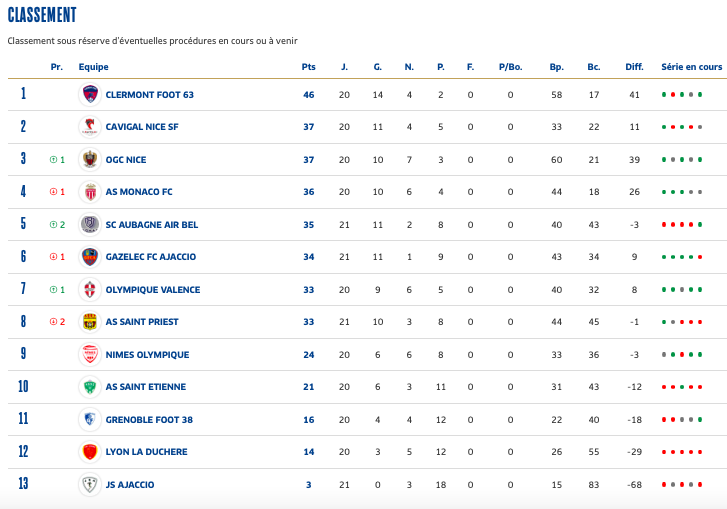Open the Olympique Valence team link
This screenshot has height=509, width=727.
tap(152, 290)
